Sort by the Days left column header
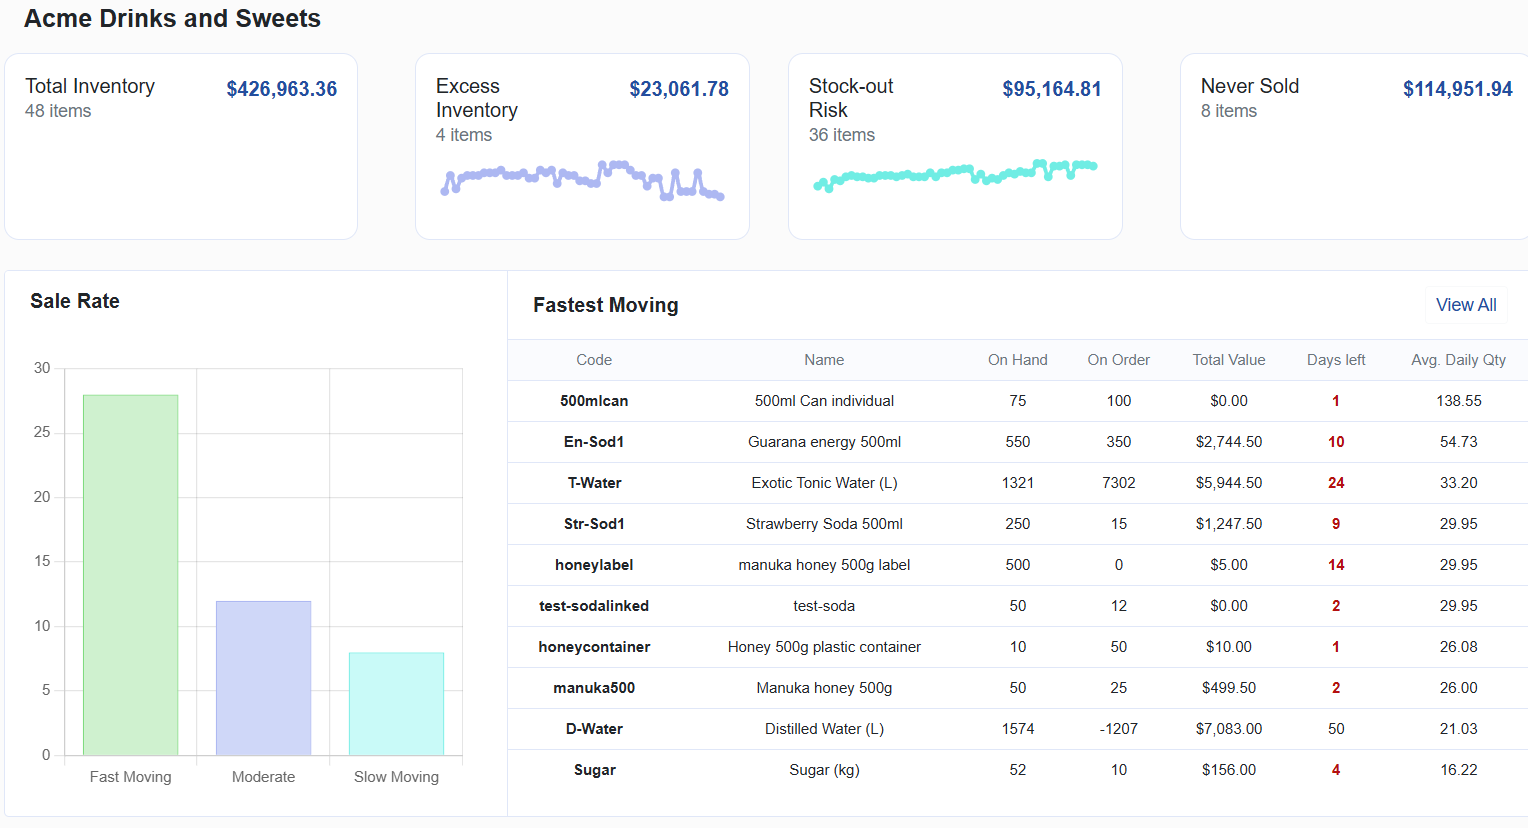This screenshot has height=828, width=1528. [x=1336, y=360]
